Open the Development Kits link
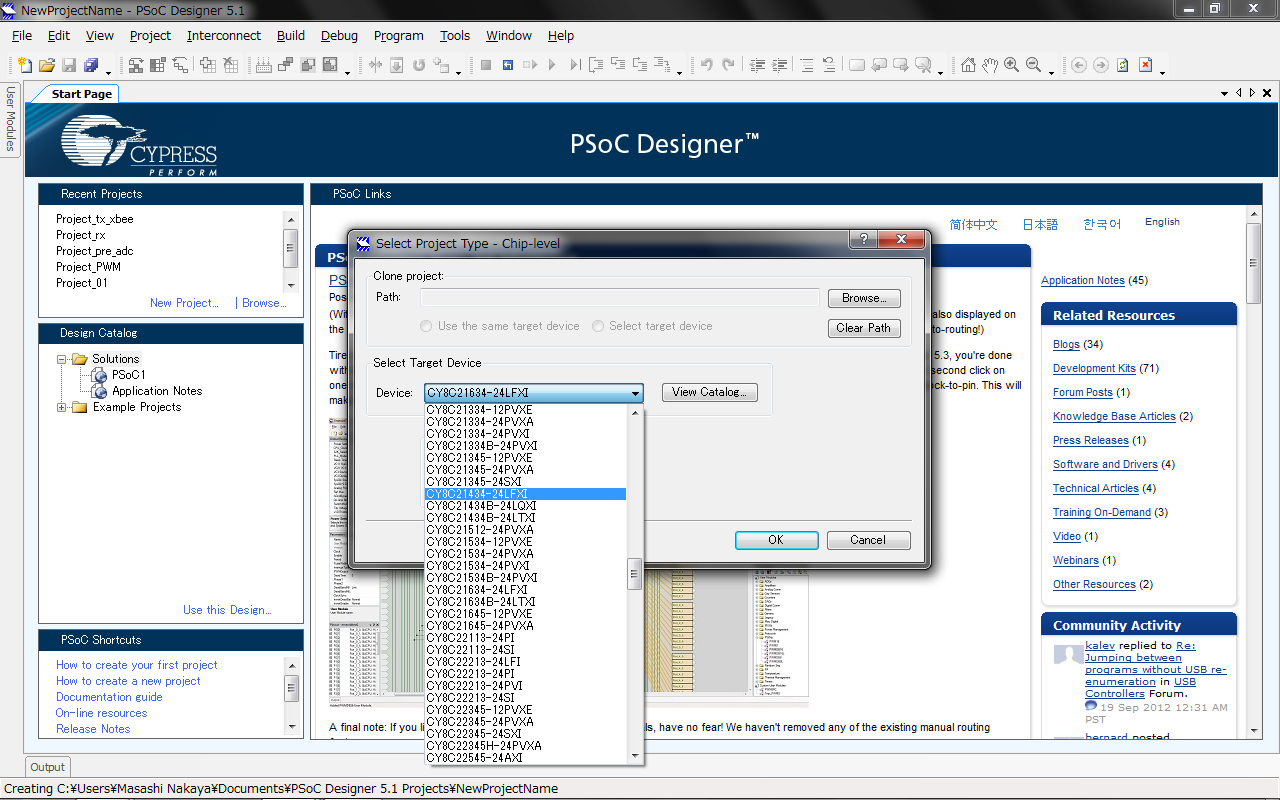Screen dimensions: 1280x800 click(x=1094, y=368)
